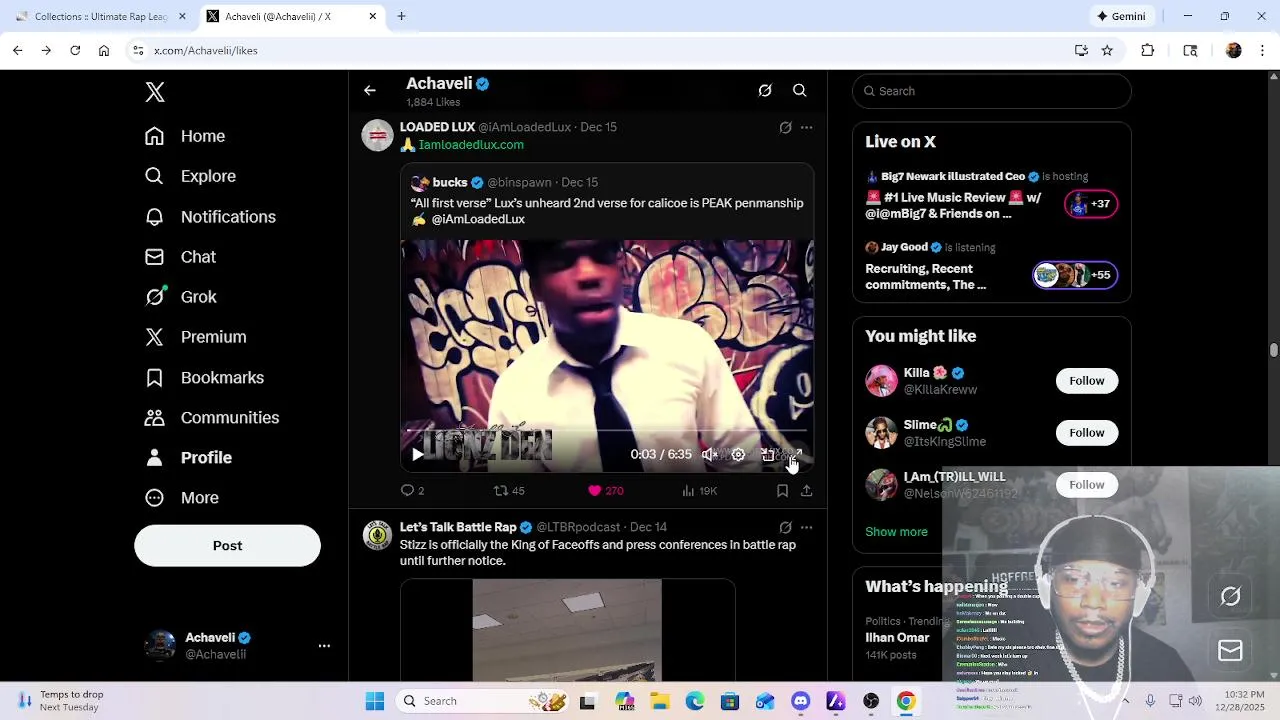This screenshot has width=1280, height=720.
Task: Click the browser address bar URL
Action: 206,50
